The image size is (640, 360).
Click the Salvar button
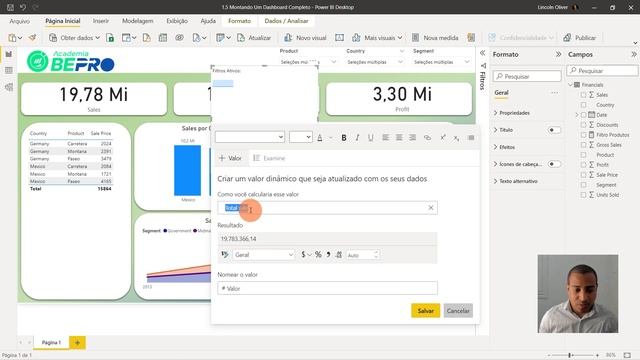[425, 311]
